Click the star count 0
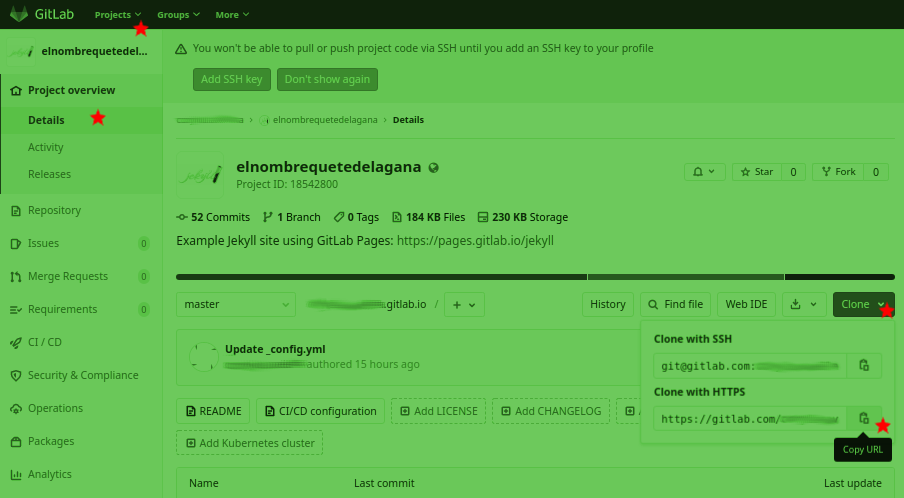This screenshot has height=498, width=904. click(793, 172)
